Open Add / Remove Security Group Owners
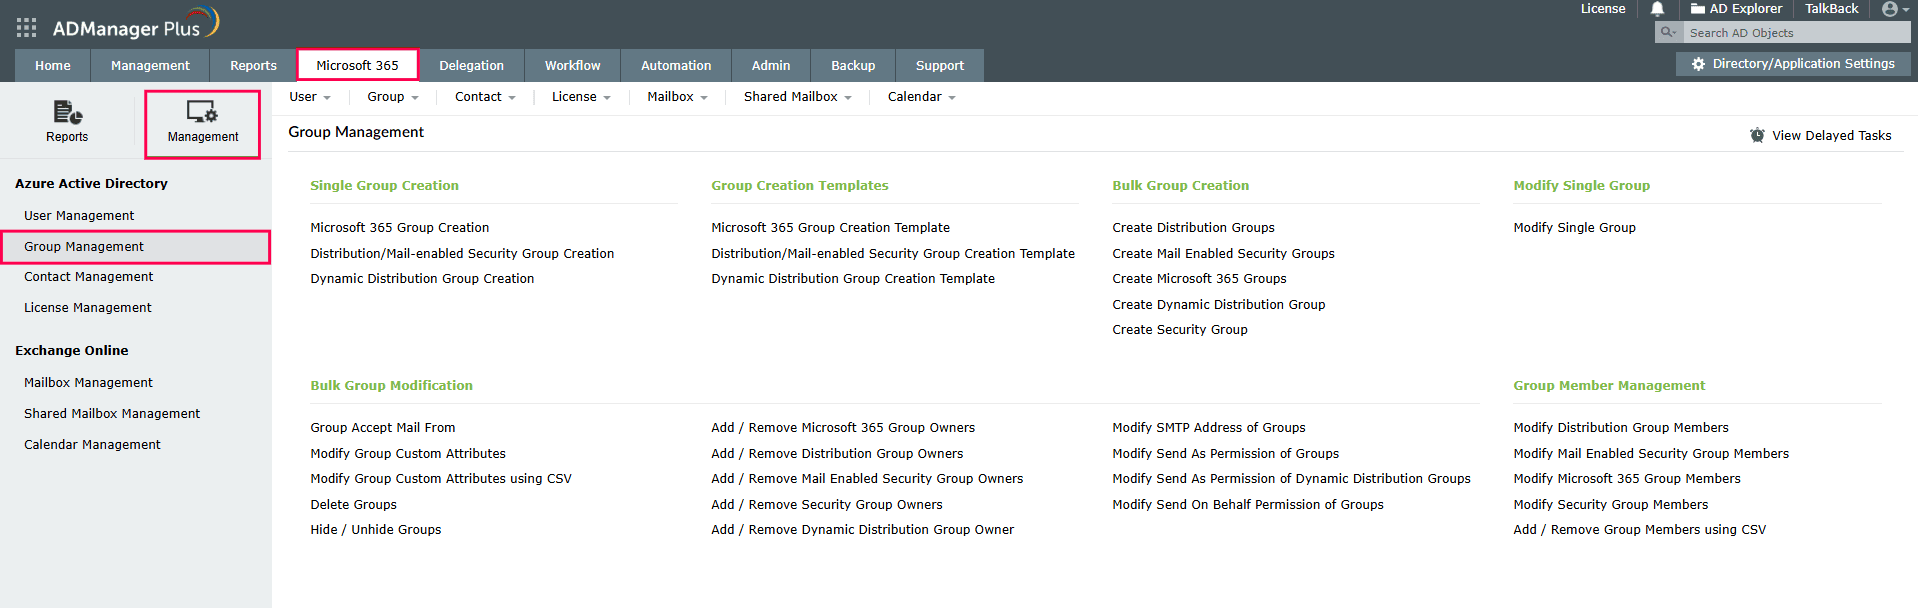 click(827, 505)
